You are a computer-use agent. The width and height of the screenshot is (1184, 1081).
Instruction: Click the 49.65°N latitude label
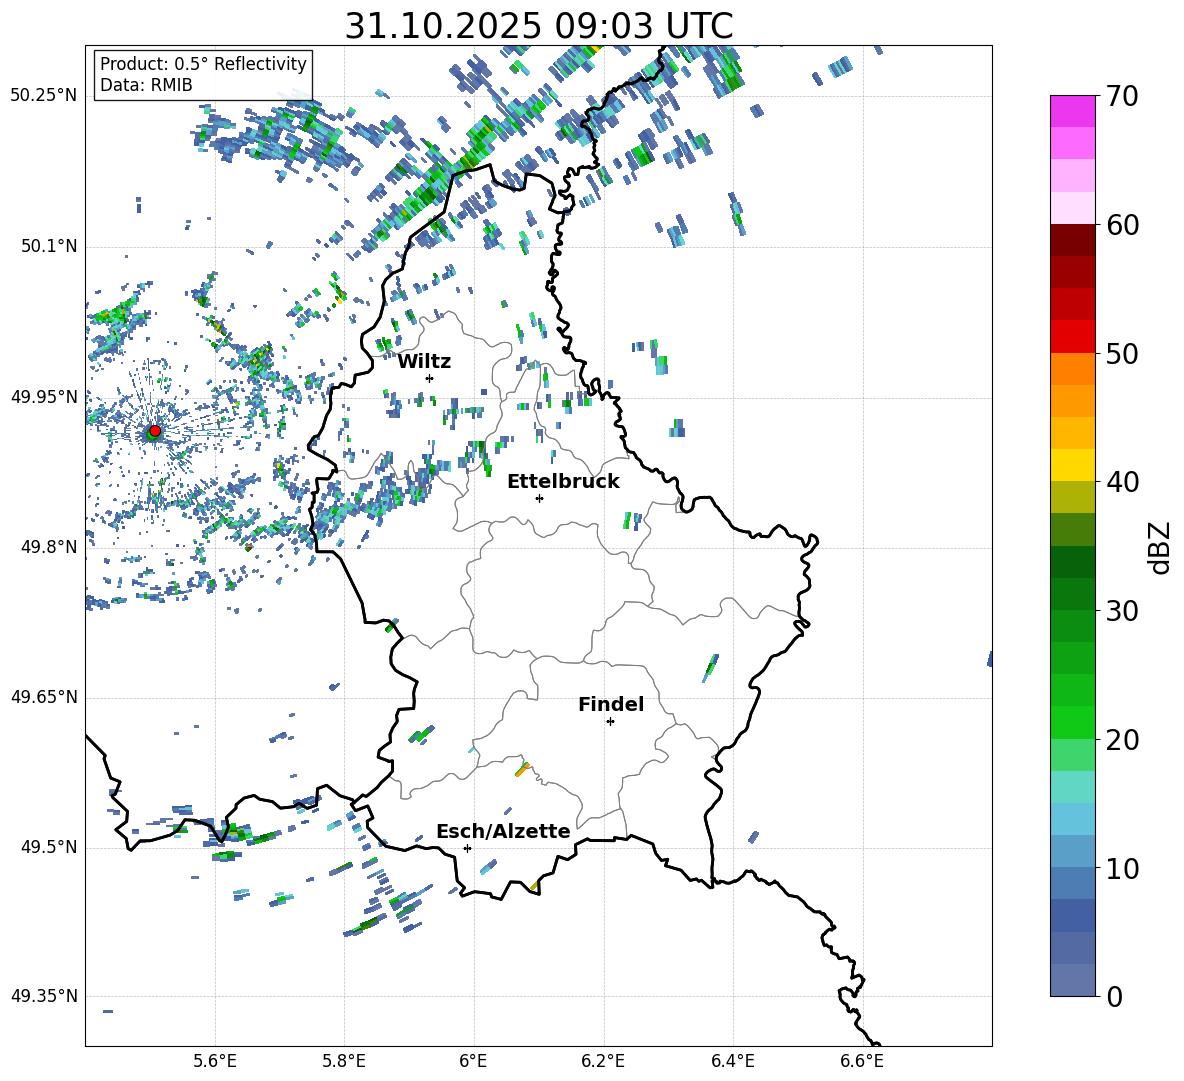tap(44, 697)
